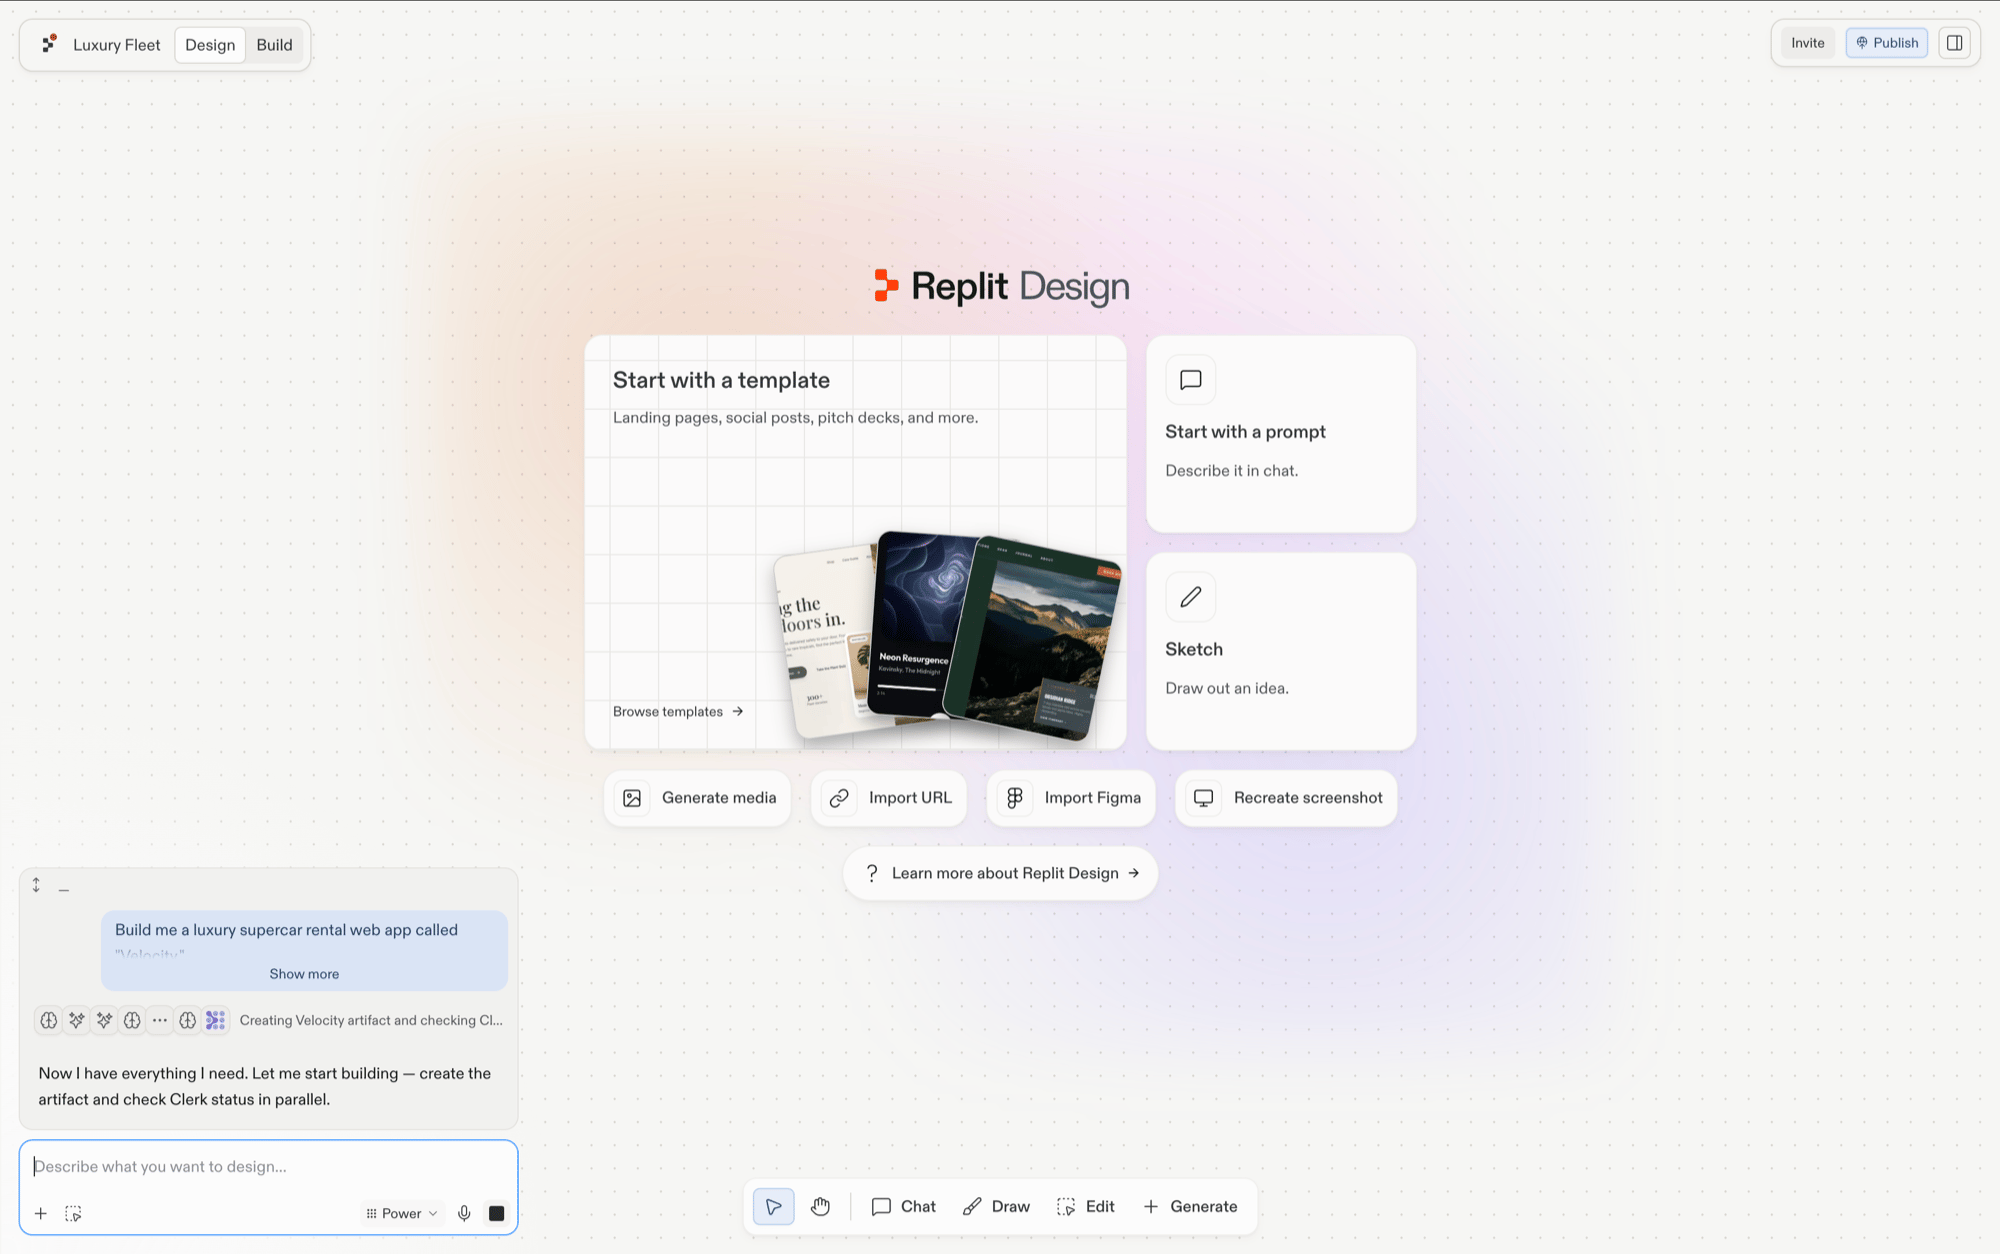Click the user message about supercar rental
The width and height of the screenshot is (2000, 1254).
304,950
